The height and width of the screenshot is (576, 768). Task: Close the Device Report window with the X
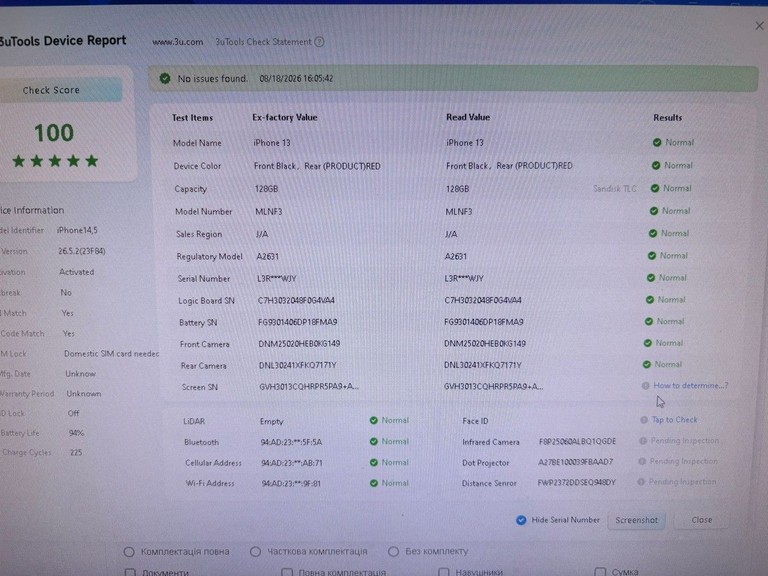[759, 25]
